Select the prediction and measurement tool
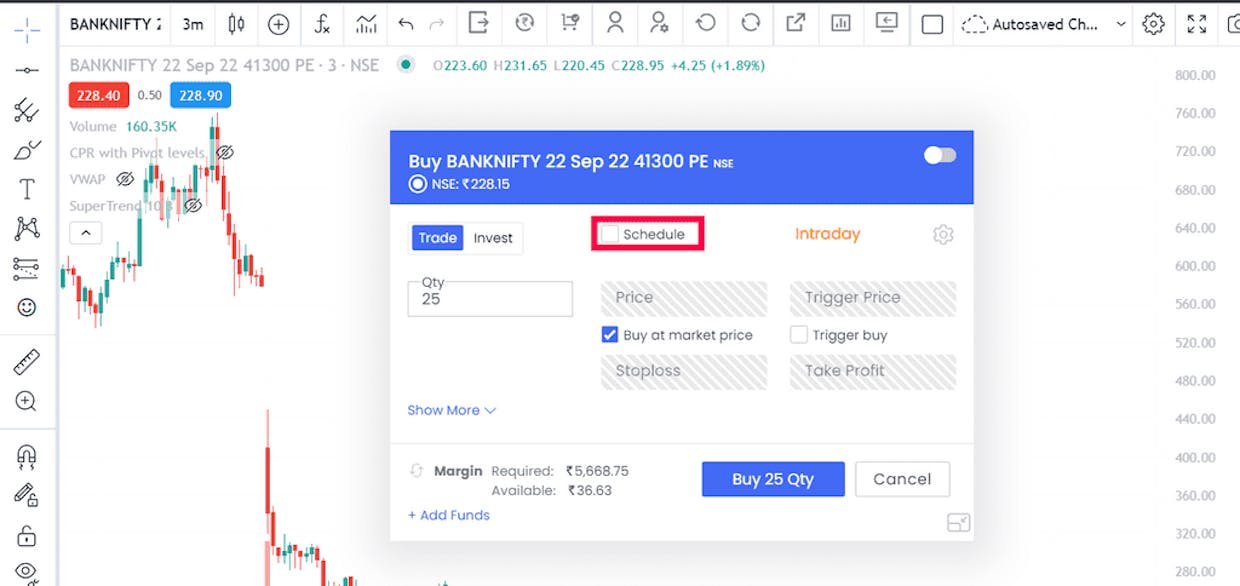The height and width of the screenshot is (586, 1240). [x=27, y=267]
